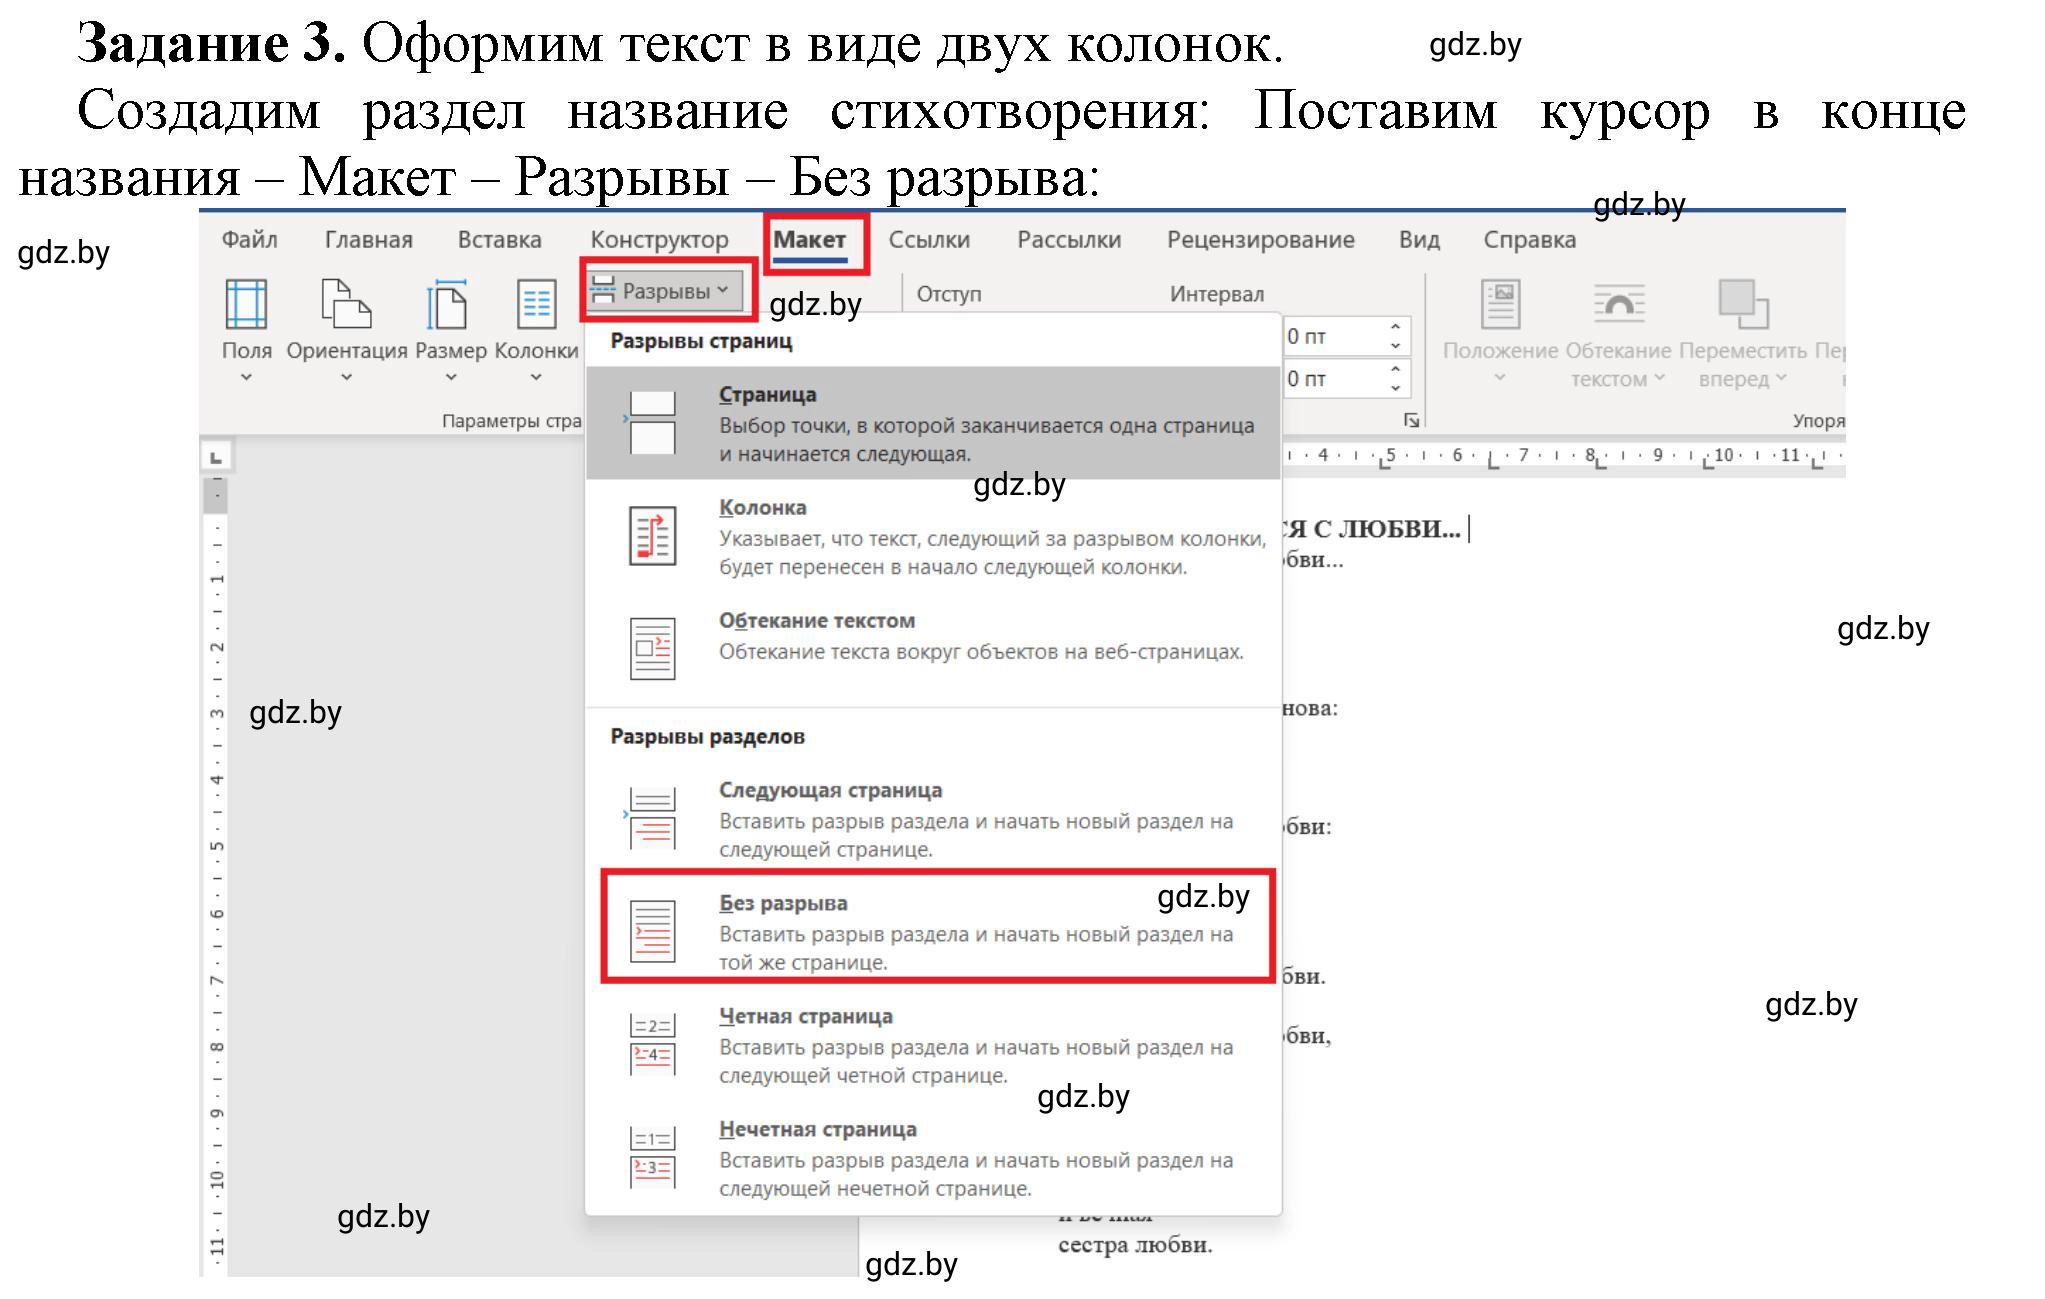Viewport: 2045px width, 1299px height.
Task: Click the Обтекание текстом wrap icon
Action: click(x=1618, y=304)
